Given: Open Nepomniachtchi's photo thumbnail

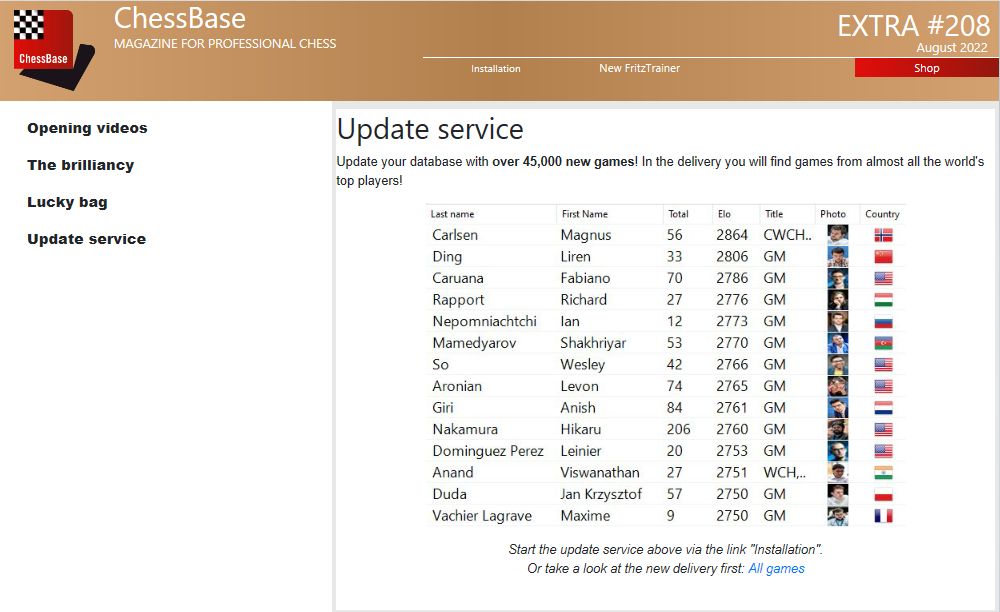Looking at the screenshot, I should [x=837, y=321].
